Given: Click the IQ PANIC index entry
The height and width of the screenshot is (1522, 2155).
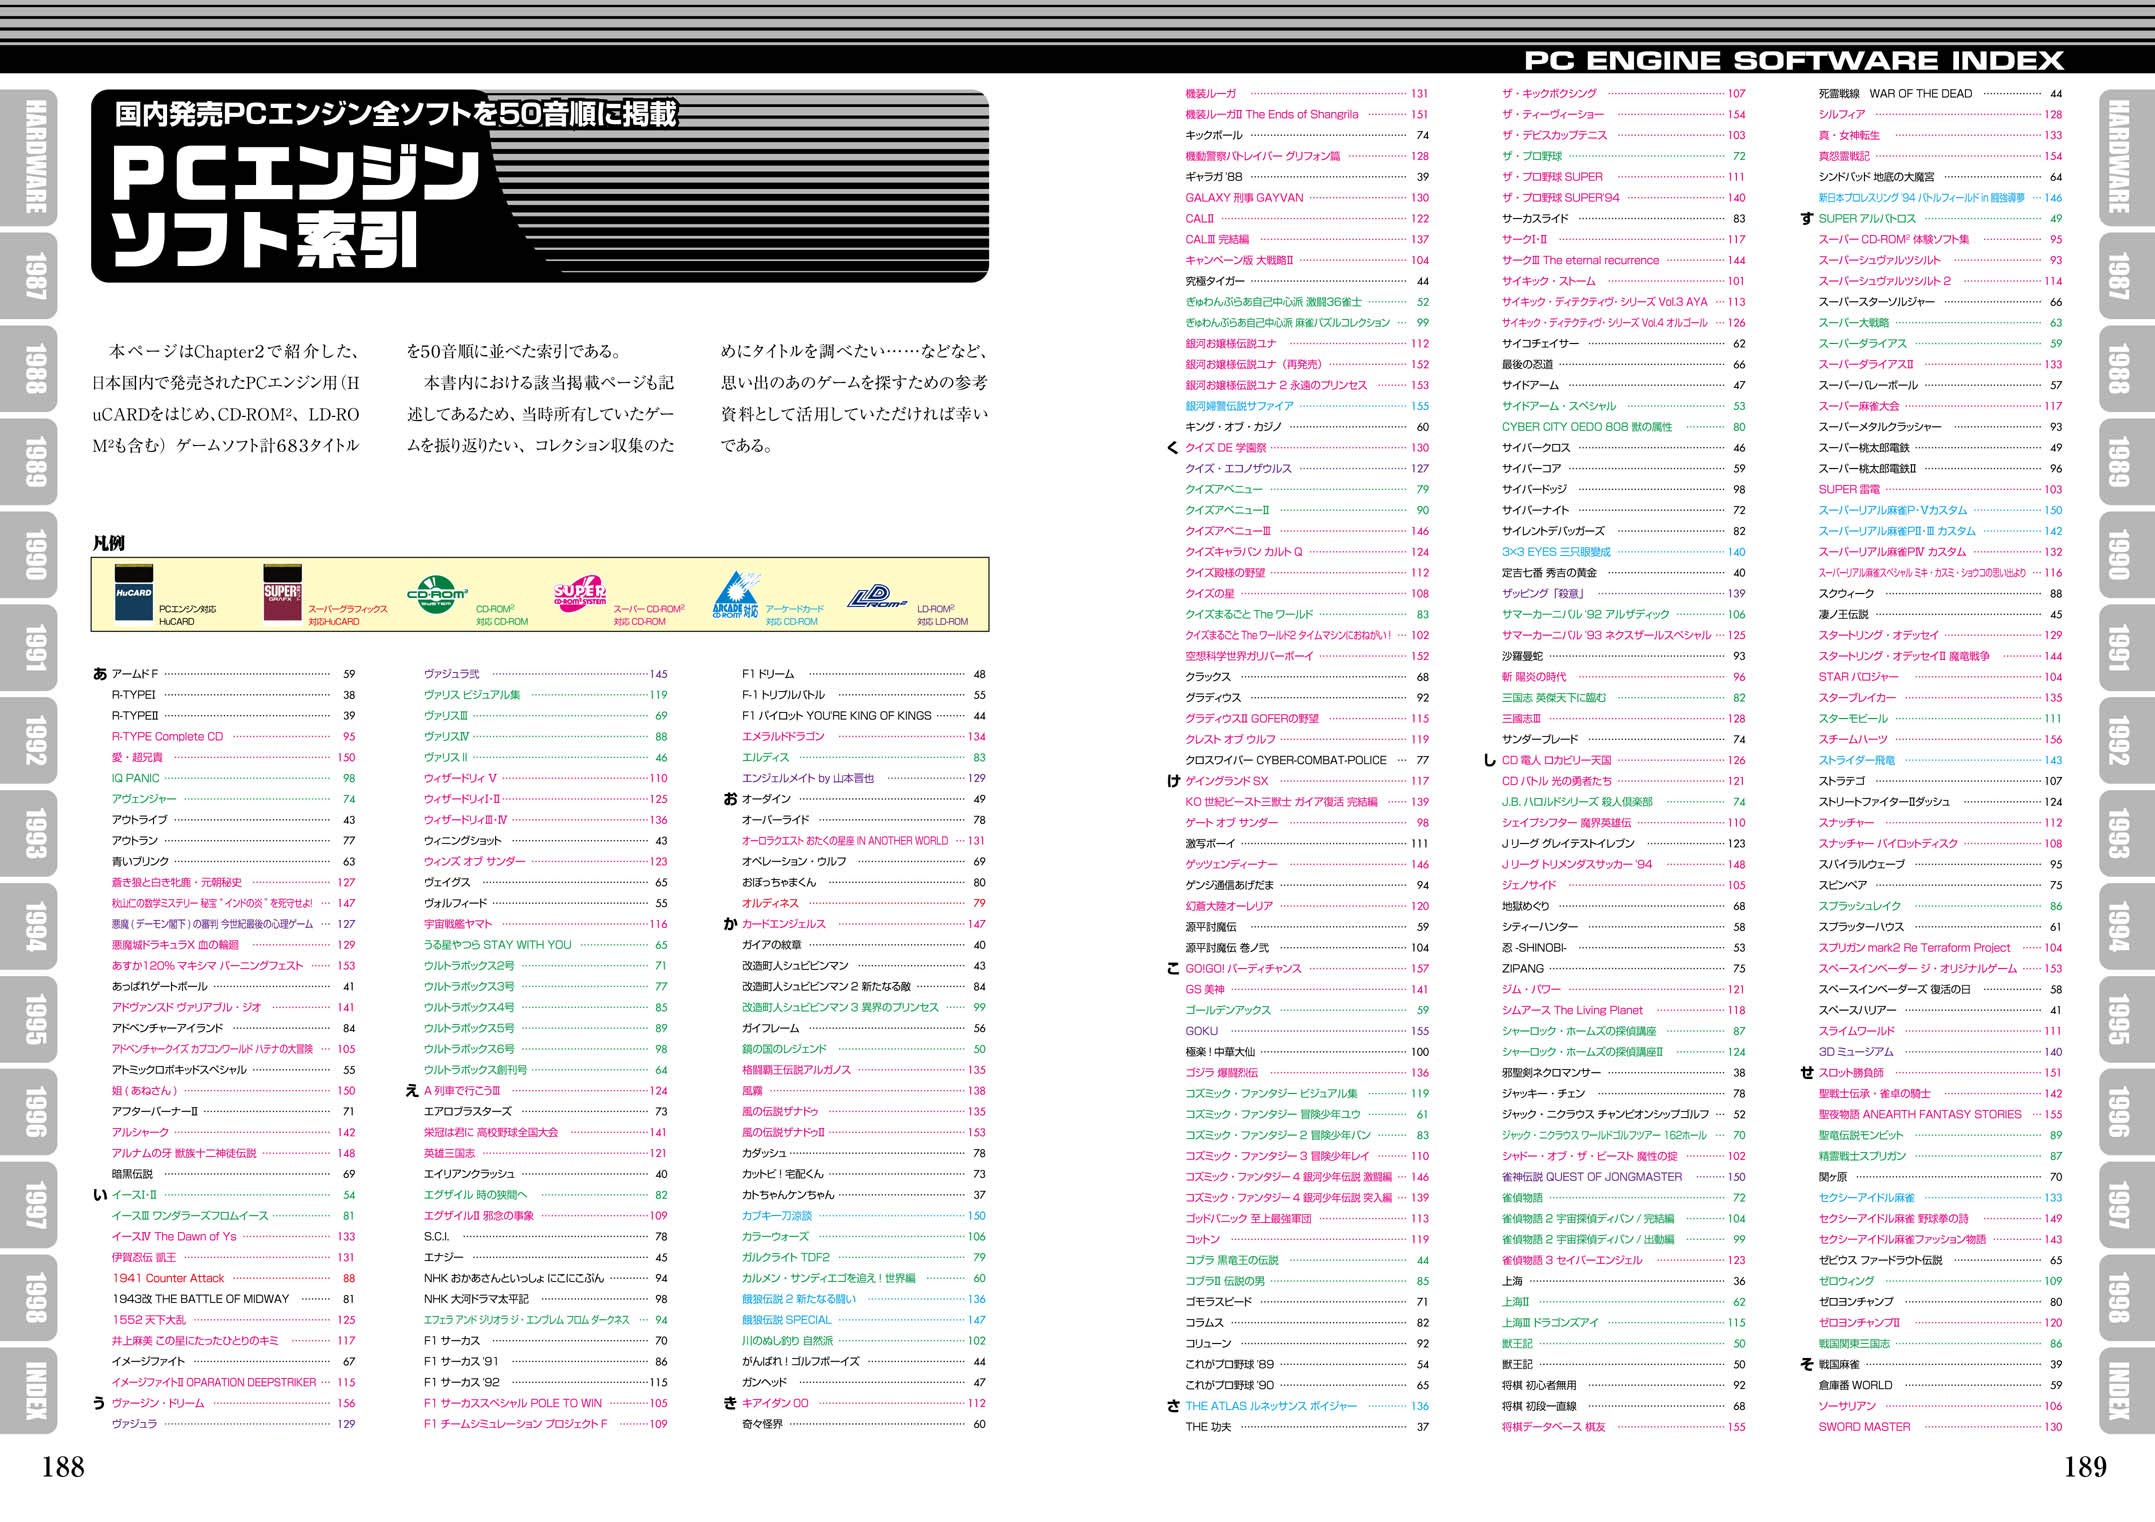Looking at the screenshot, I should [135, 778].
